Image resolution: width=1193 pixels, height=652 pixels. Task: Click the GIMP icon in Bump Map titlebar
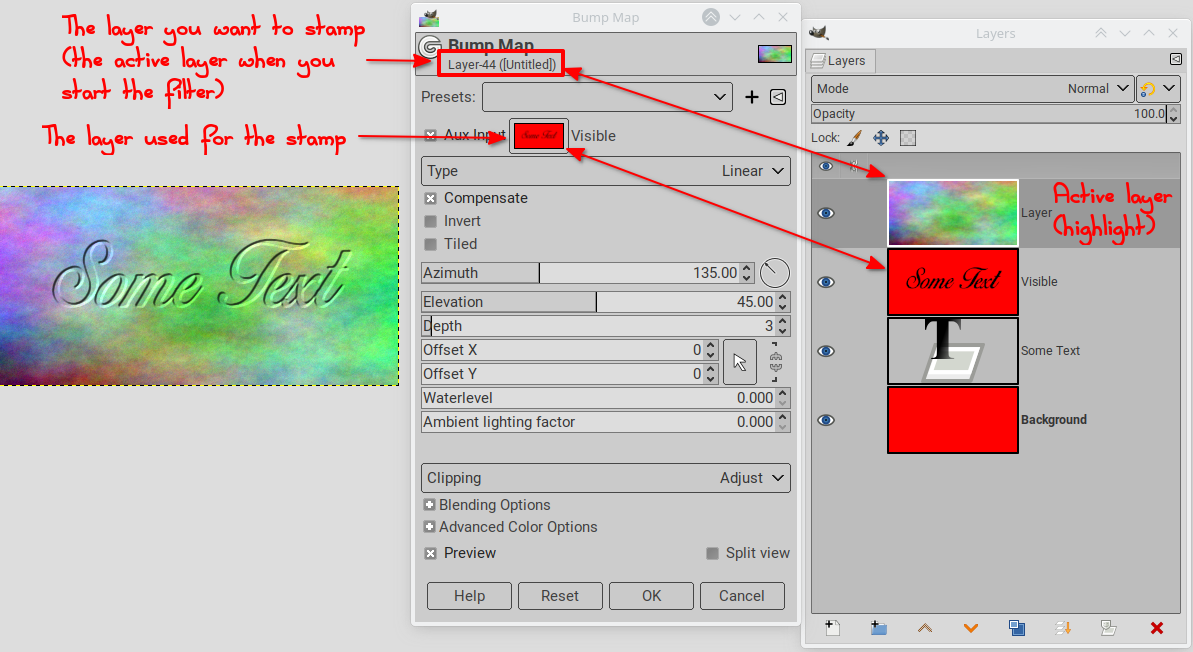click(429, 17)
